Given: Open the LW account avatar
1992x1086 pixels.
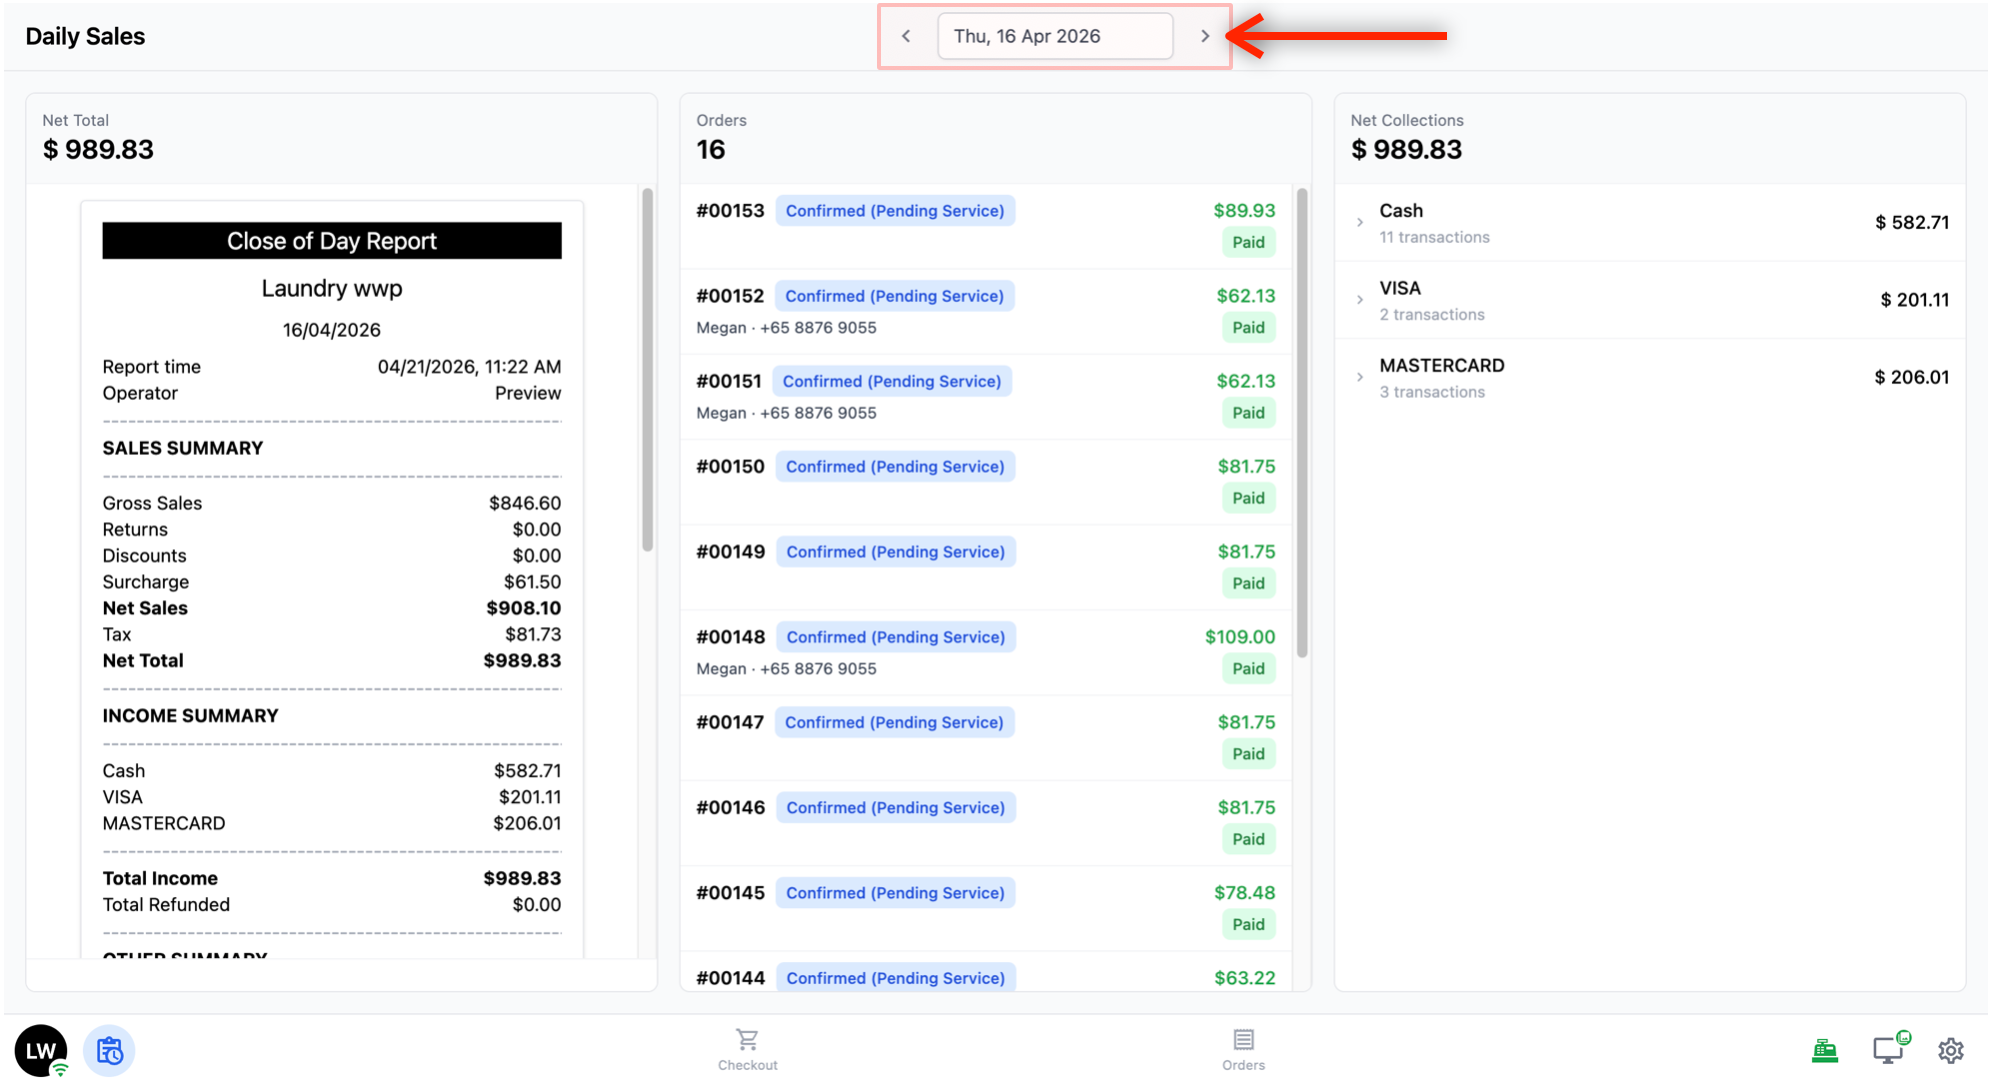Looking at the screenshot, I should click(41, 1051).
